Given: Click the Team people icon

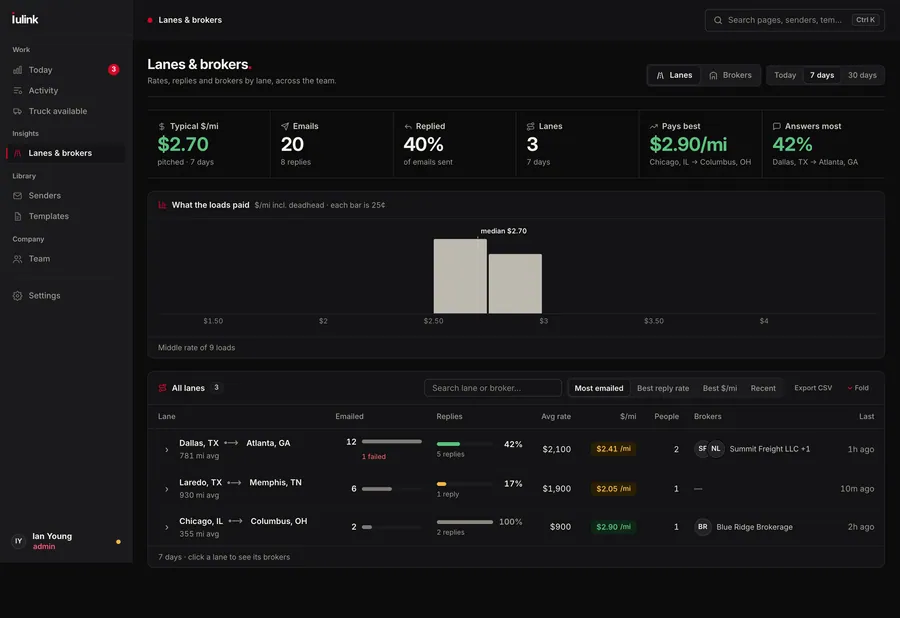Looking at the screenshot, I should 18,259.
